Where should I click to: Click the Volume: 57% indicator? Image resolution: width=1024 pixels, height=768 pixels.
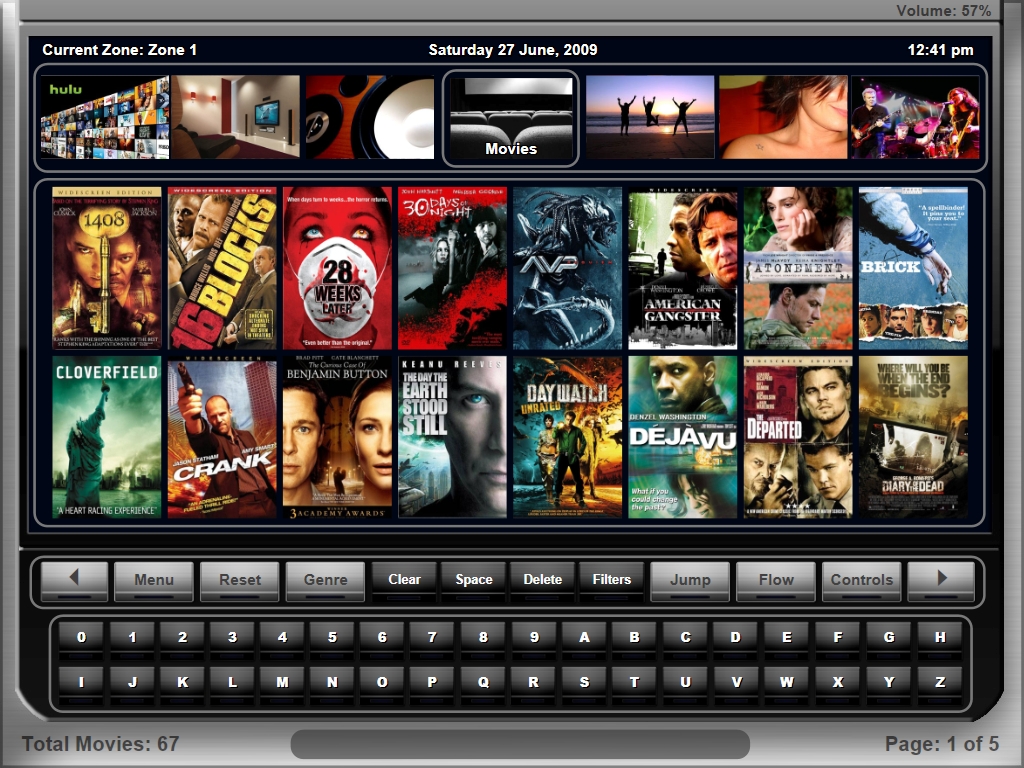tap(944, 11)
